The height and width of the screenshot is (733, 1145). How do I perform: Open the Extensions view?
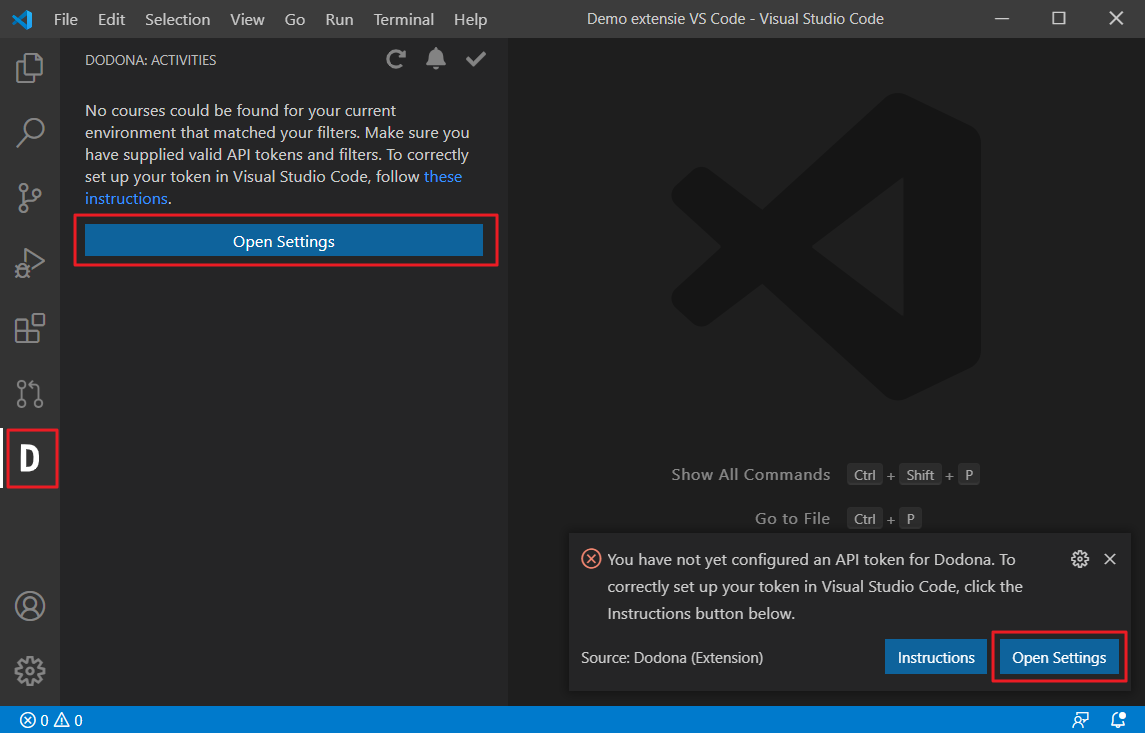[x=29, y=329]
